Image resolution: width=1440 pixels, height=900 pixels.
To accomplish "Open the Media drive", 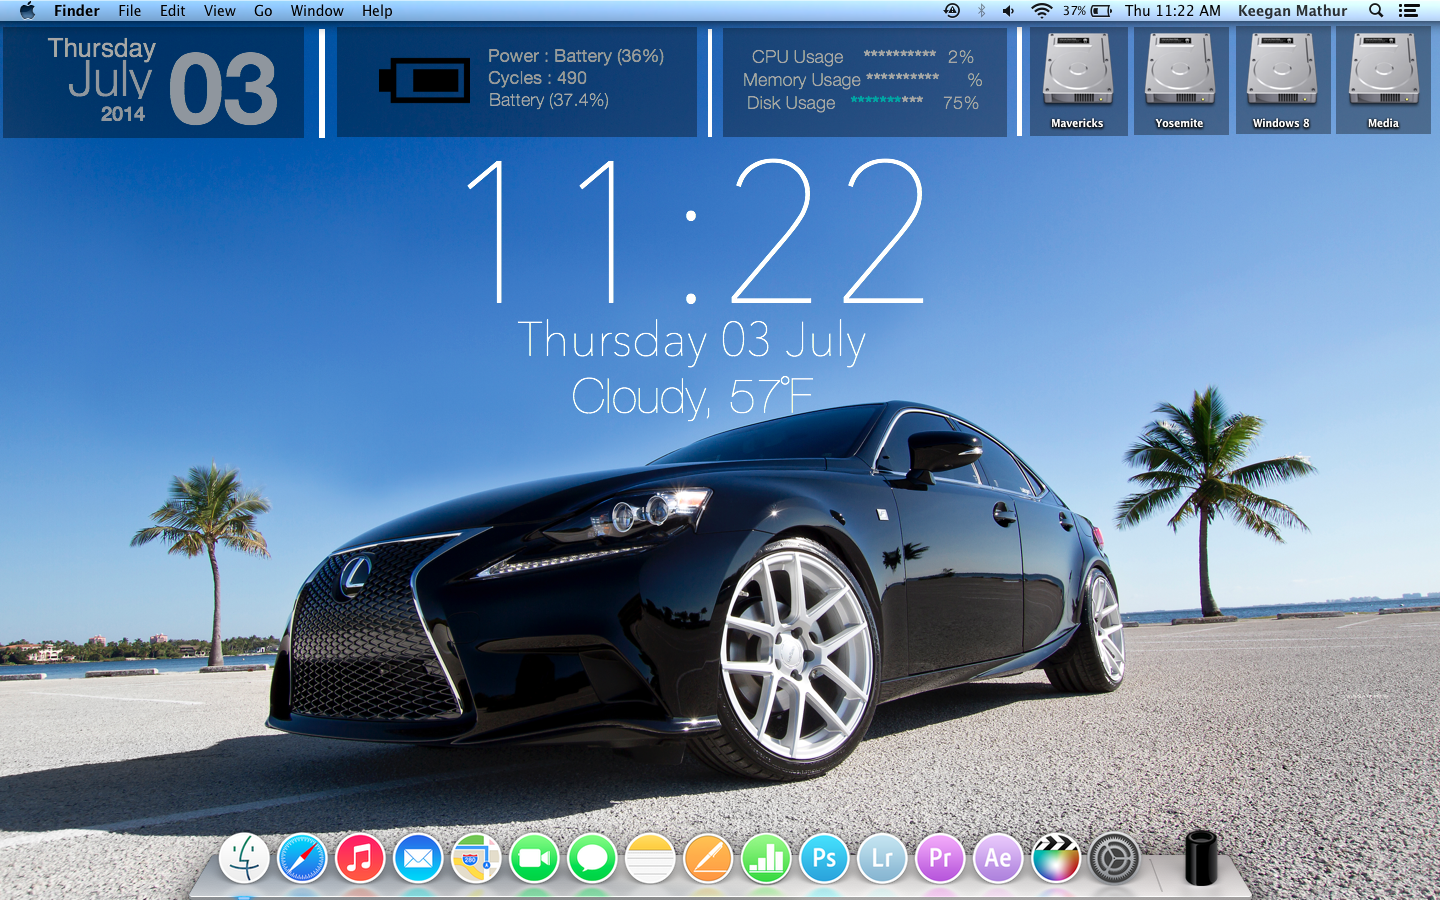I will pyautogui.click(x=1384, y=81).
